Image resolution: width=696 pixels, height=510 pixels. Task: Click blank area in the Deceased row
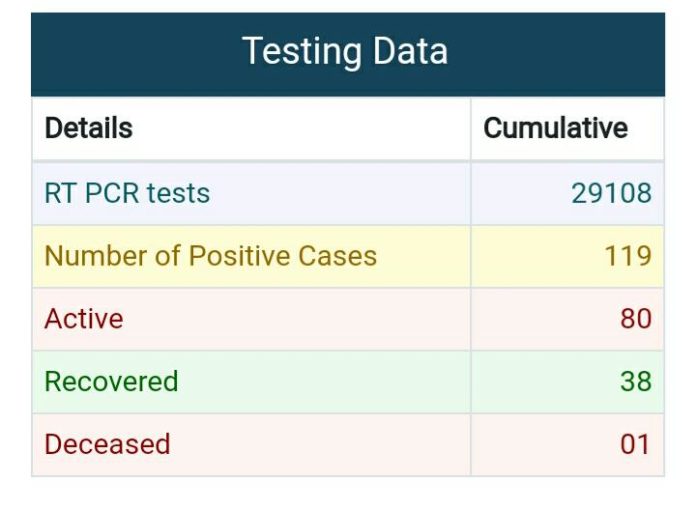tap(320, 444)
